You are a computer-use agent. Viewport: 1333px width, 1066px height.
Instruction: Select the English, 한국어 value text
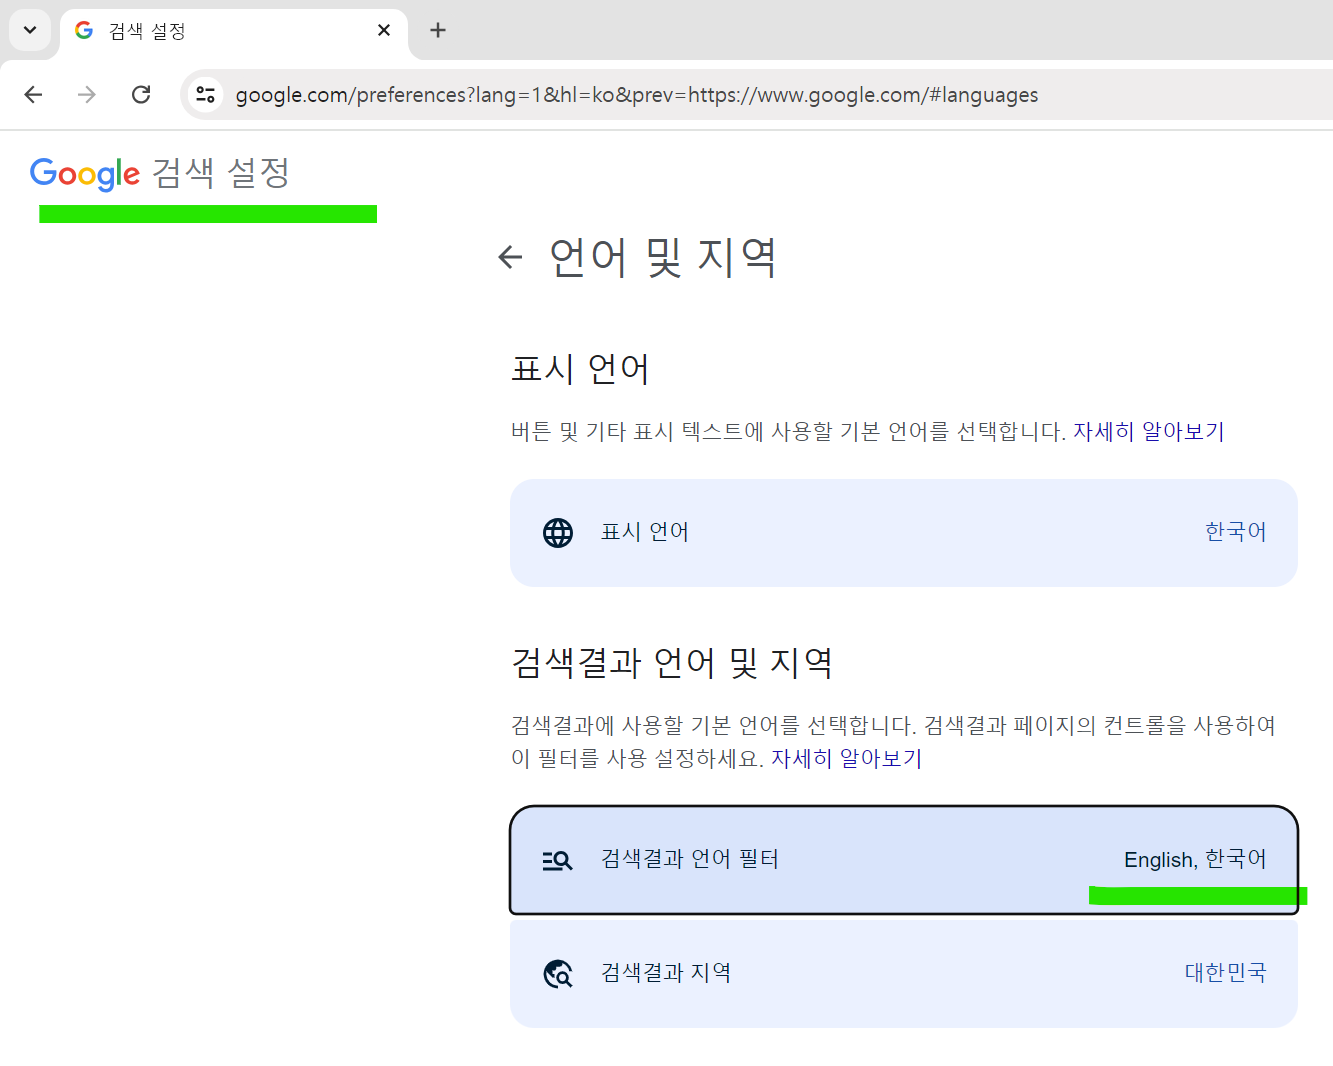[1196, 859]
